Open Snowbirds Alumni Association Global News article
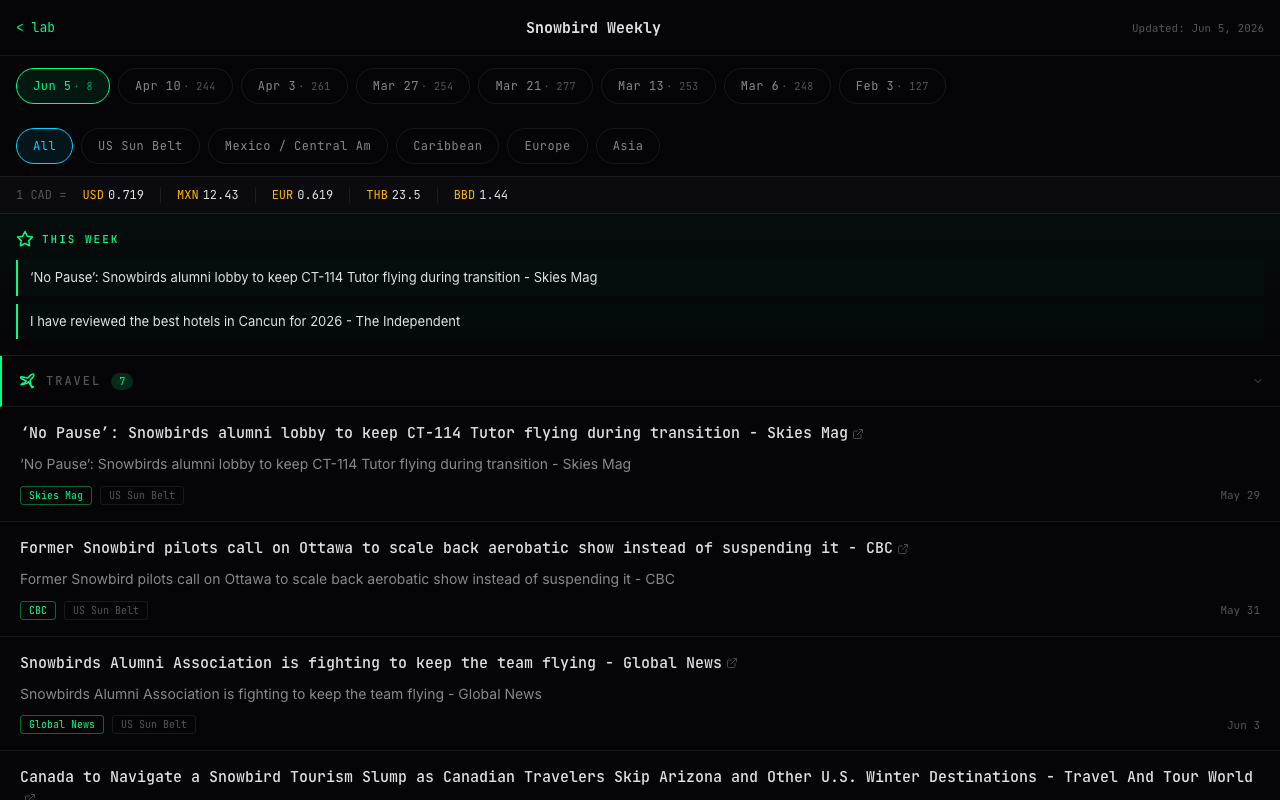Viewport: 1280px width, 800px height. pyautogui.click(x=371, y=663)
